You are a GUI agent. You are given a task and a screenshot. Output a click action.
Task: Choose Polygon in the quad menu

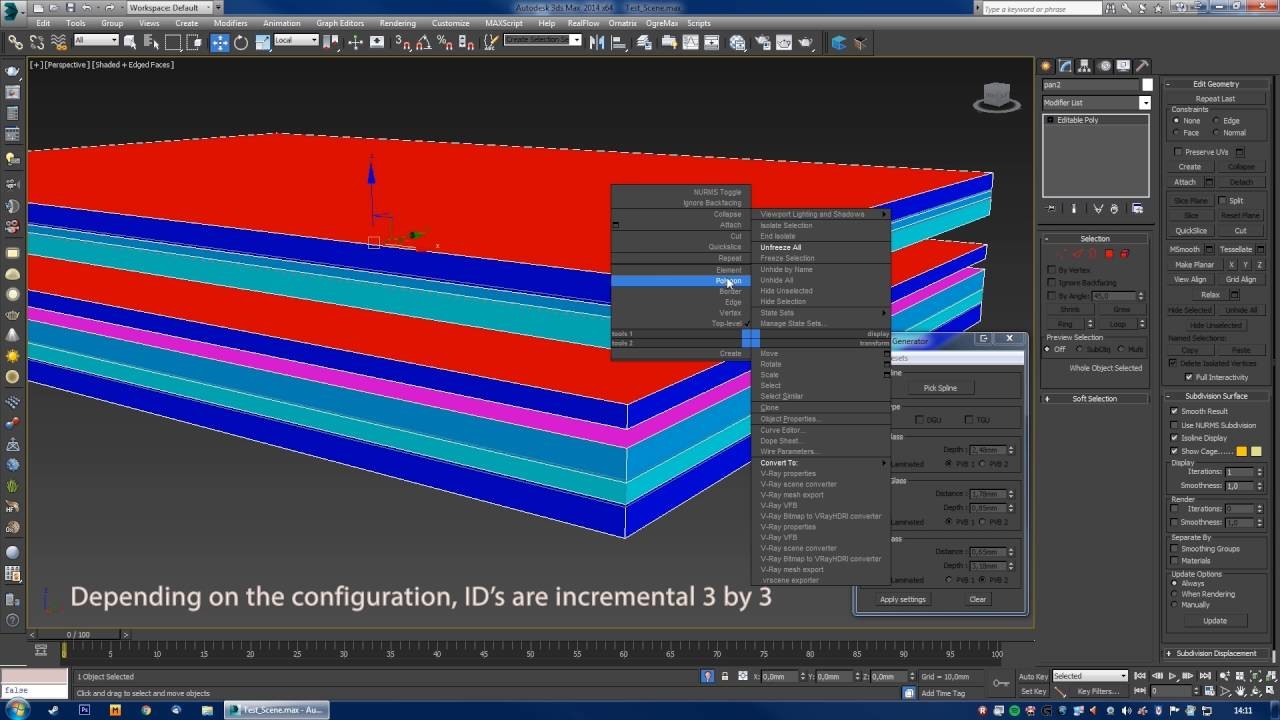[x=727, y=281]
